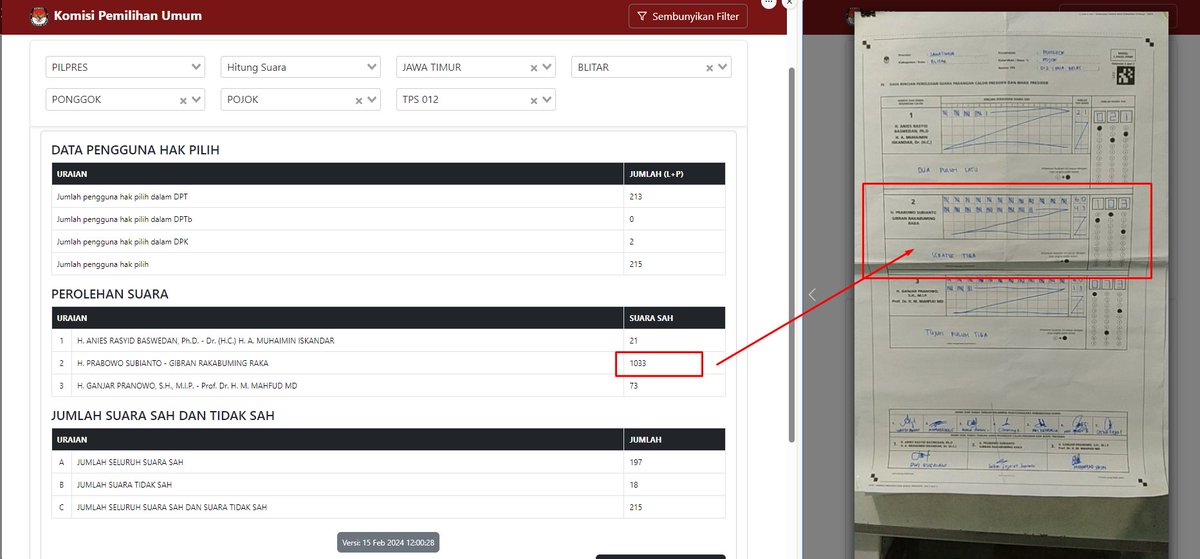Viewport: 1200px width, 559px height.
Task: Click the left chevron in the image viewer
Action: point(812,294)
